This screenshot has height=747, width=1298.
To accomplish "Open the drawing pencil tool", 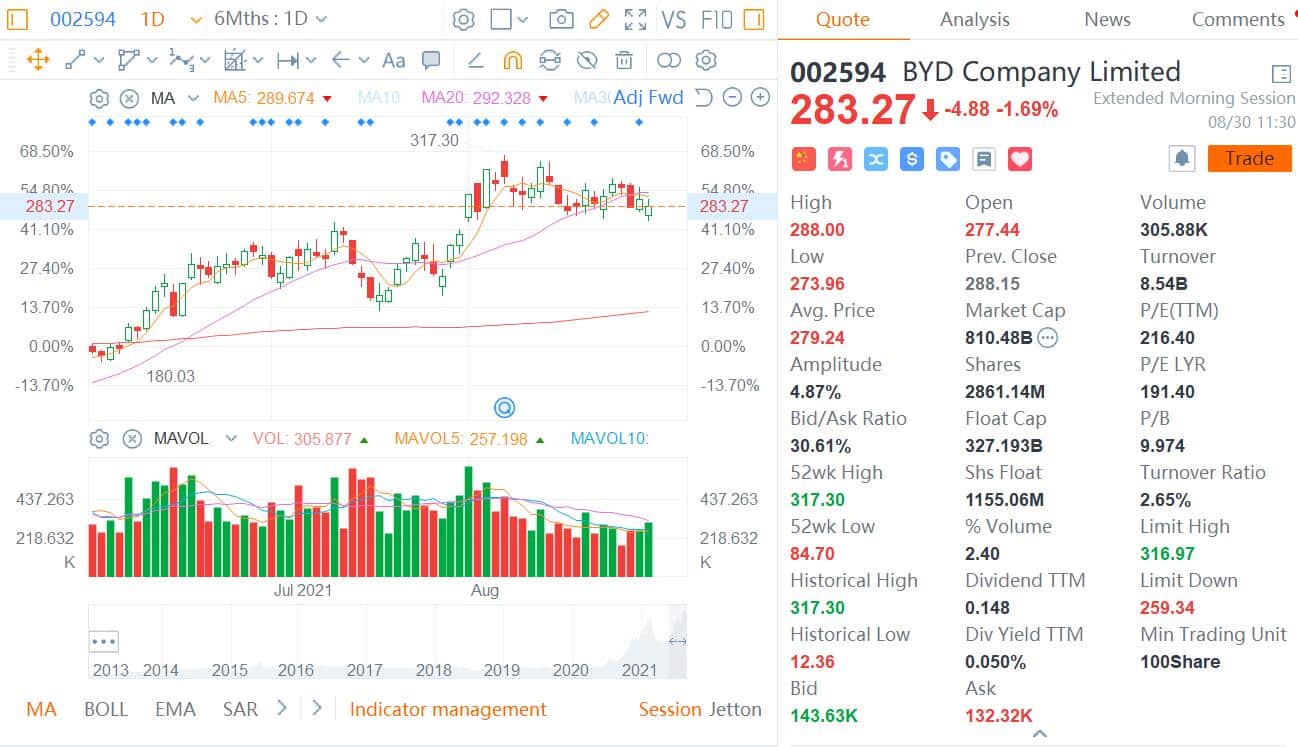I will (x=598, y=19).
